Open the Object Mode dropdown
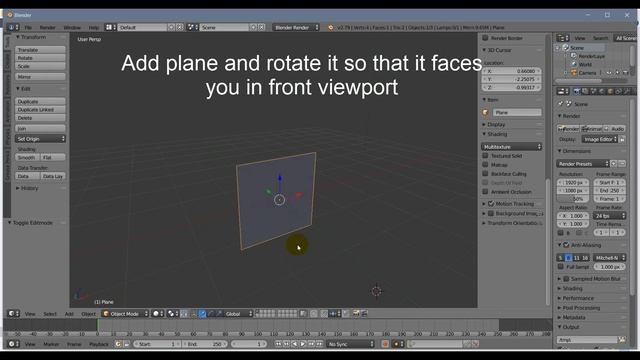Screen dimensions: 640x360 click(x=125, y=313)
